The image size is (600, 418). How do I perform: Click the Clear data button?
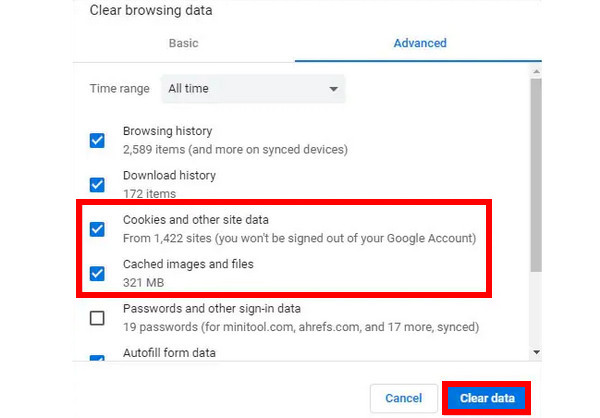(x=487, y=398)
